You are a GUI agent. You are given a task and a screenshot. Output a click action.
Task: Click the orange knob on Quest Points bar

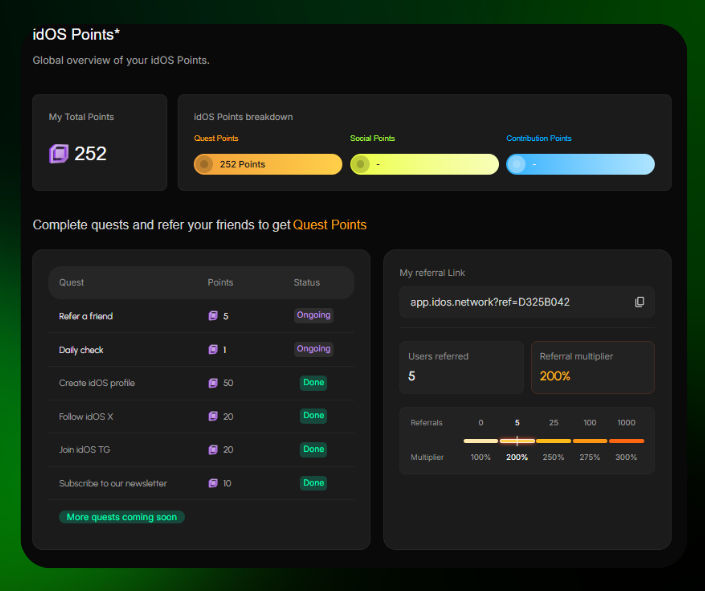(204, 164)
